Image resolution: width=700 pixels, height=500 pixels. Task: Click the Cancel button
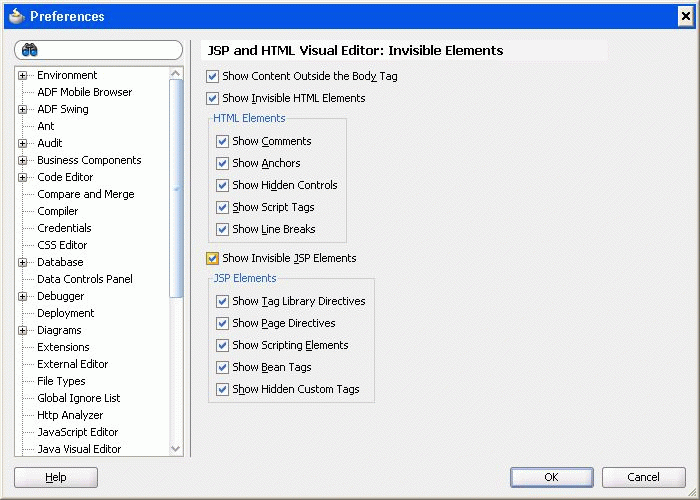click(x=643, y=477)
